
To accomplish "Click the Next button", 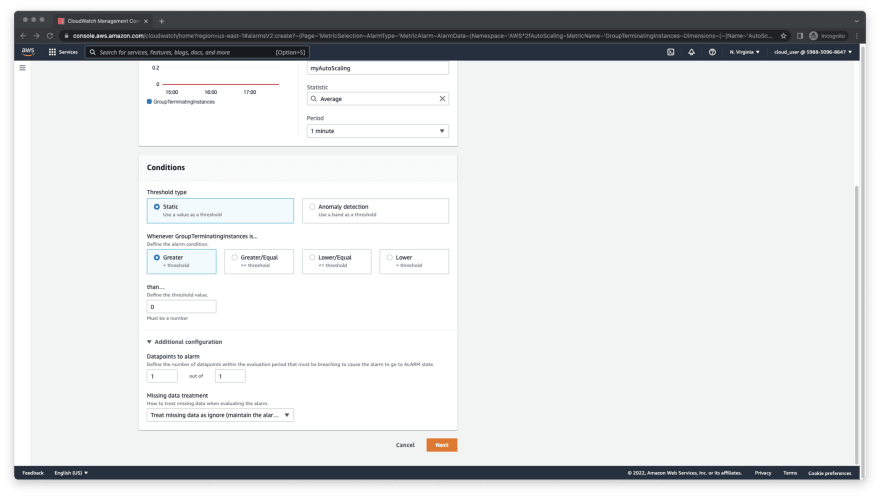I will coord(442,445).
